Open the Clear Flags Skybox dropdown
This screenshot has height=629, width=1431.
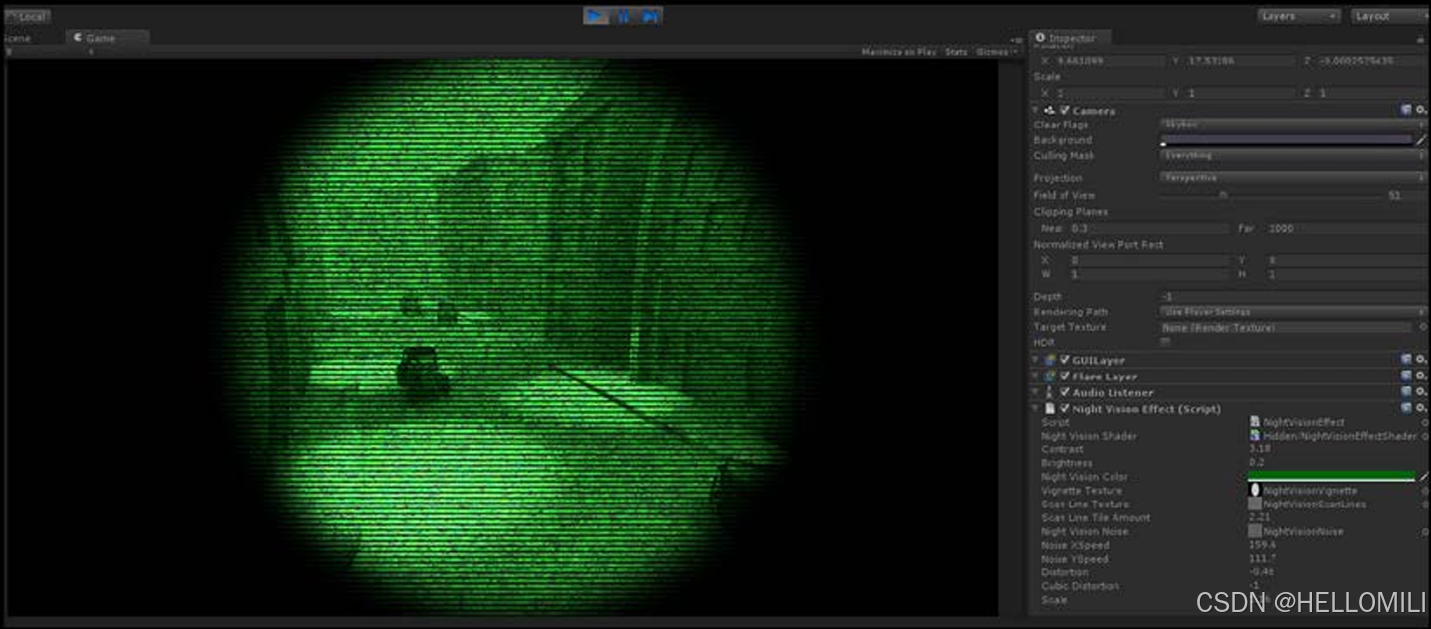1294,125
